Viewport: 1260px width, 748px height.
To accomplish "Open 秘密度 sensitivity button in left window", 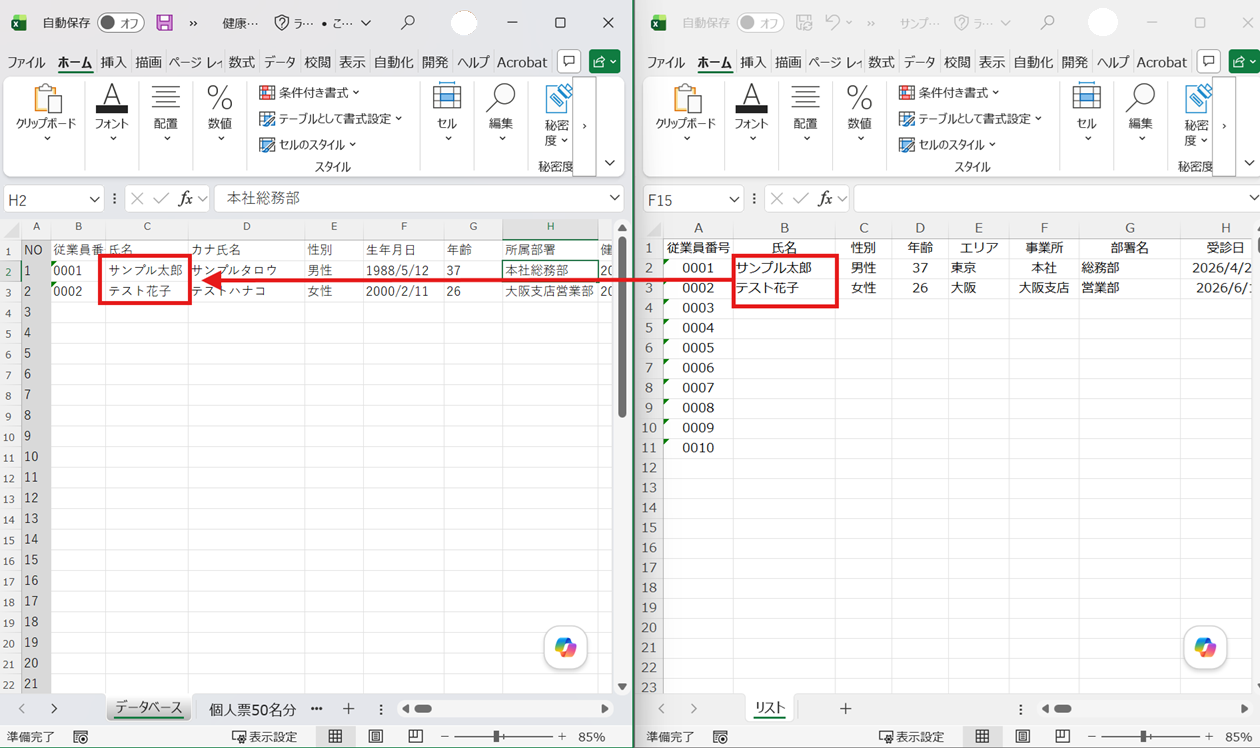I will click(557, 116).
